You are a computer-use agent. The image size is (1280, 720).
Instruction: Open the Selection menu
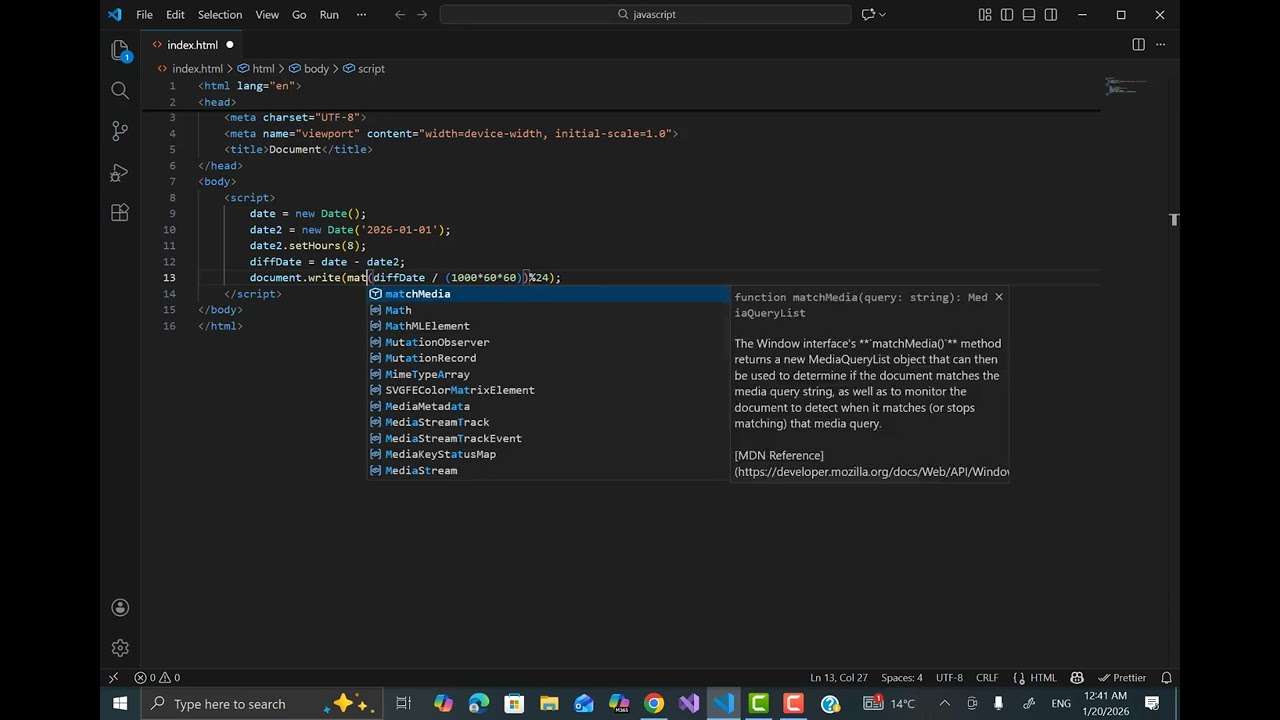point(220,14)
